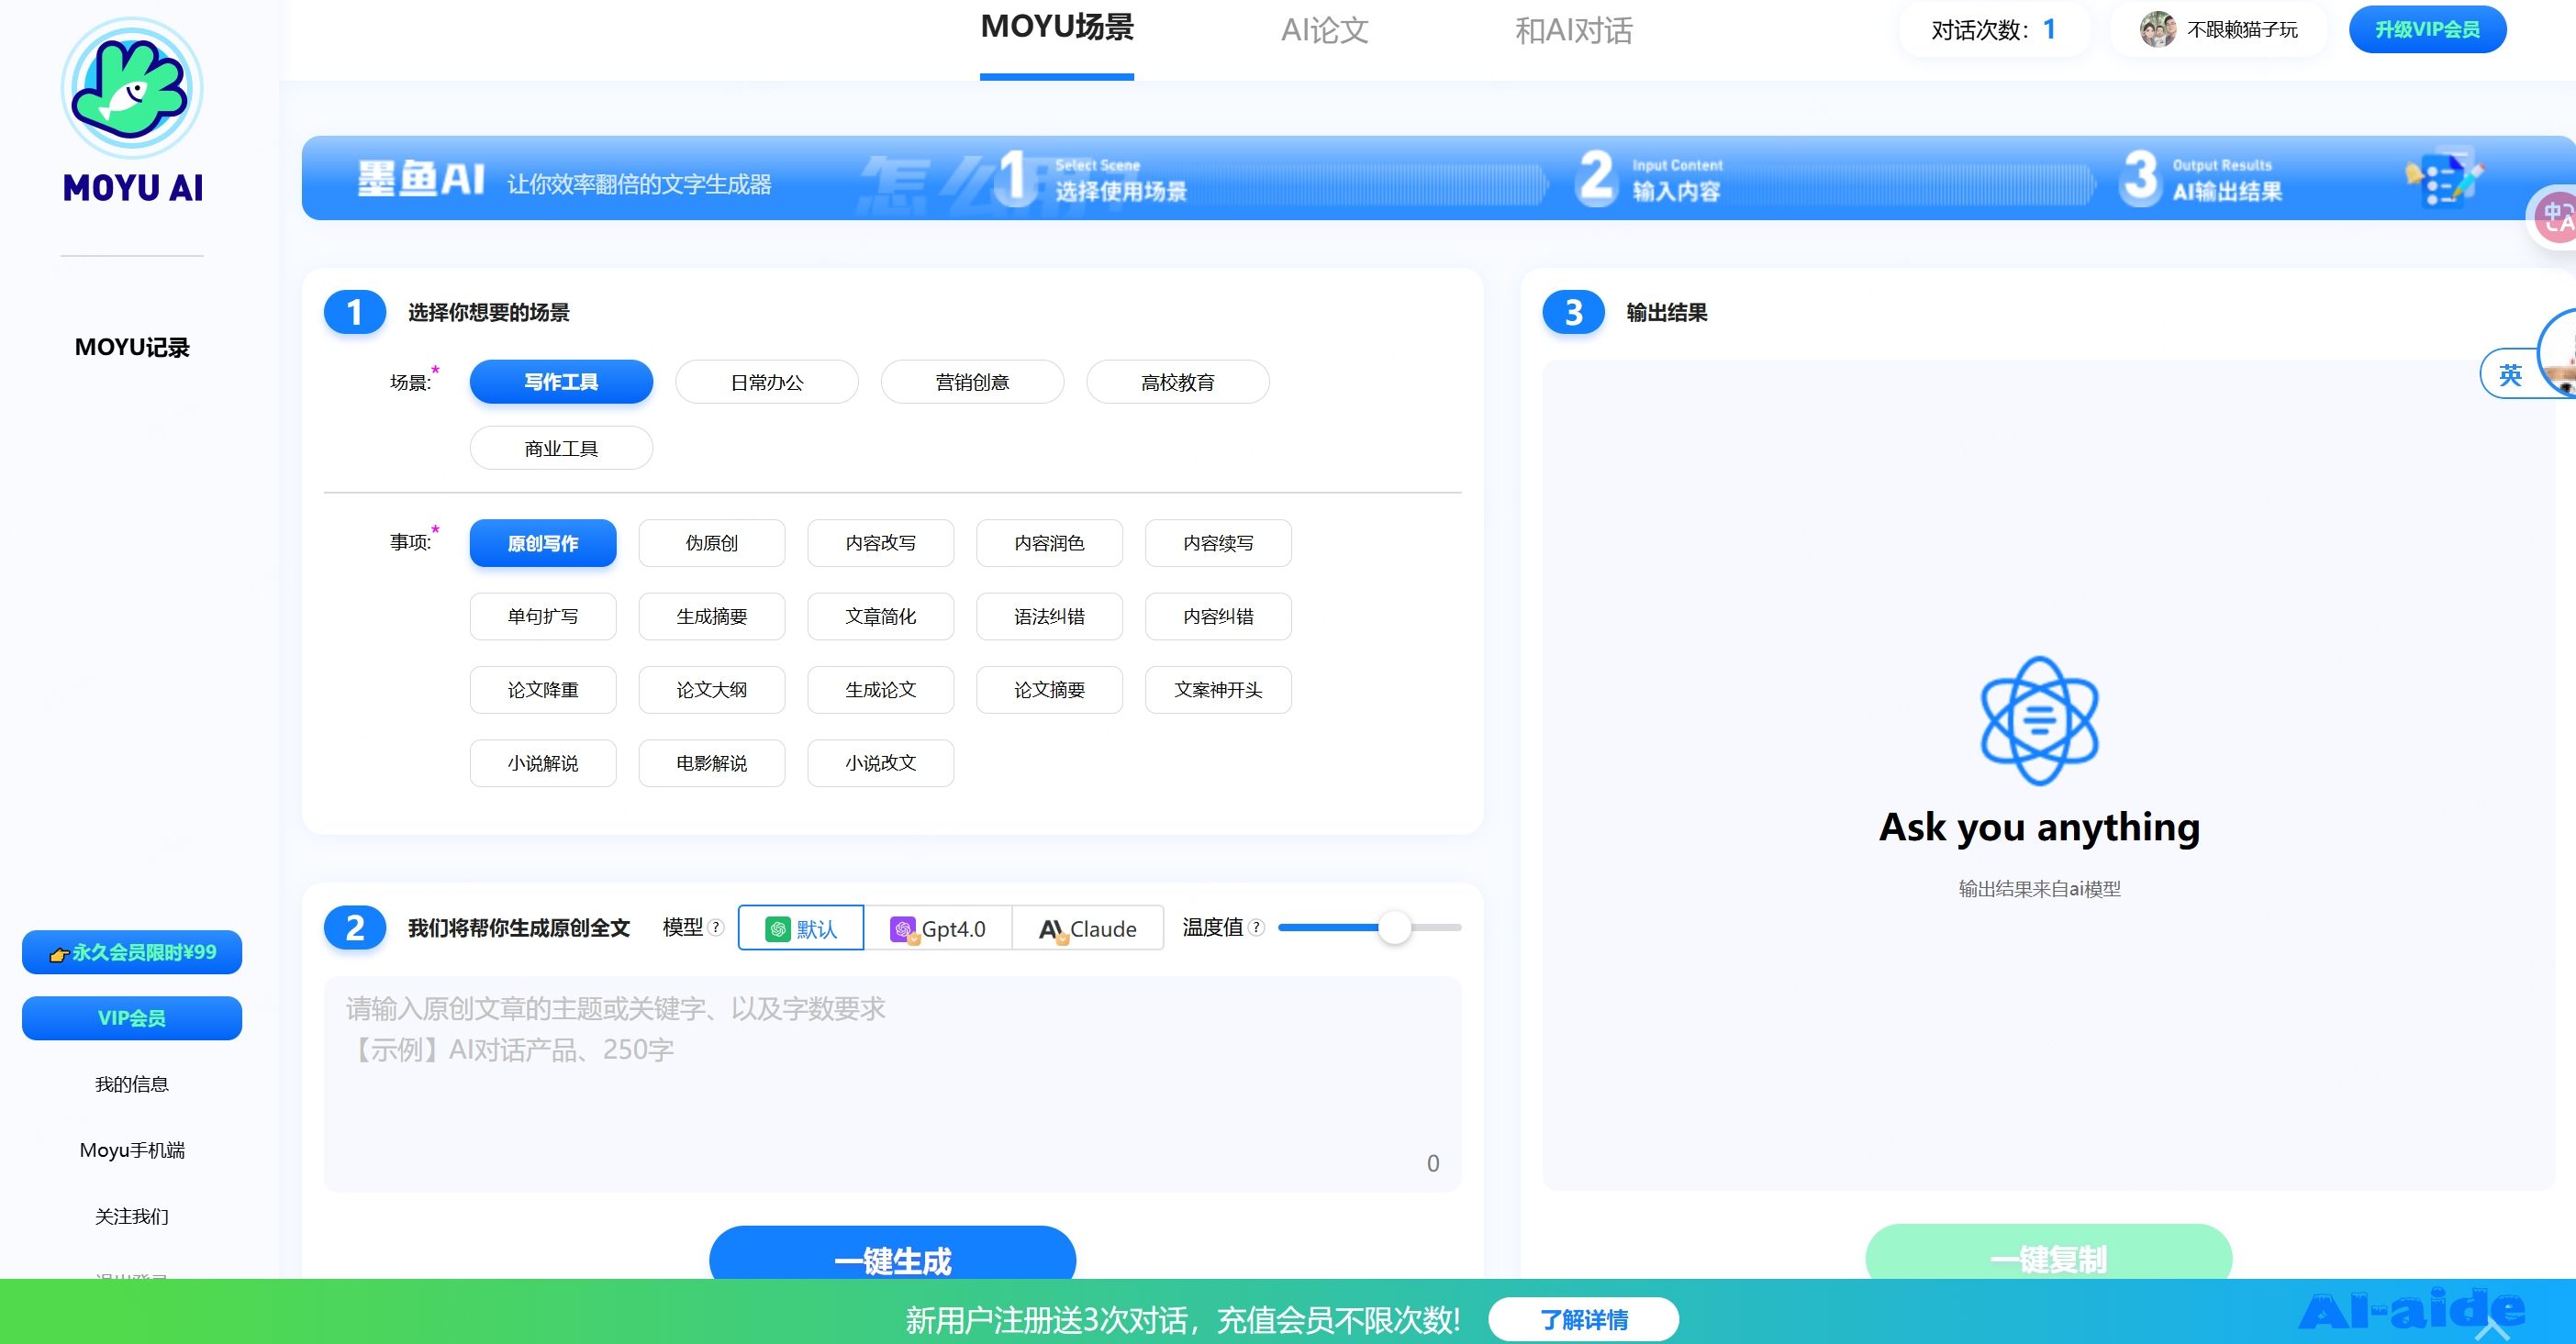Viewport: 2576px width, 1344px height.
Task: Click the 了解详情 banner button
Action: (1583, 1319)
